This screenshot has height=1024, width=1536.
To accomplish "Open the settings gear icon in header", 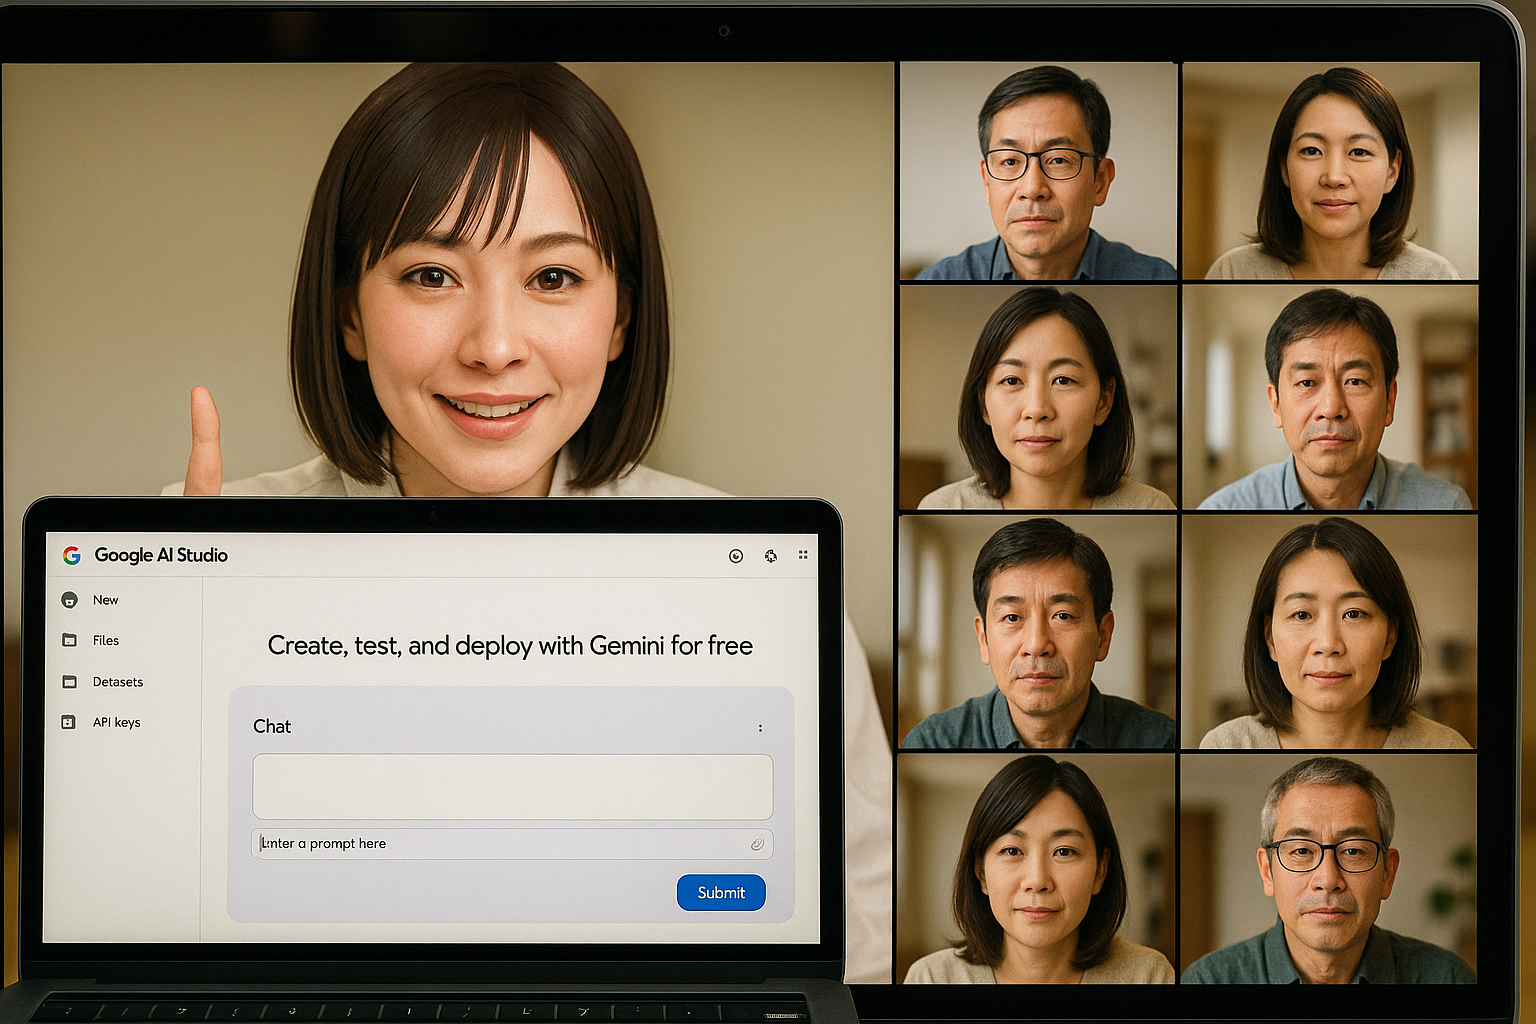I will 770,556.
